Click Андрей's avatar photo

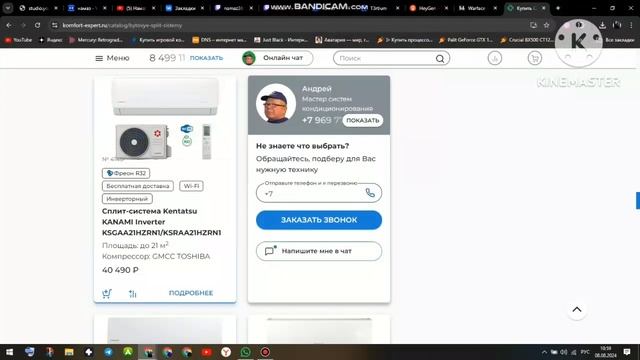[x=276, y=104]
